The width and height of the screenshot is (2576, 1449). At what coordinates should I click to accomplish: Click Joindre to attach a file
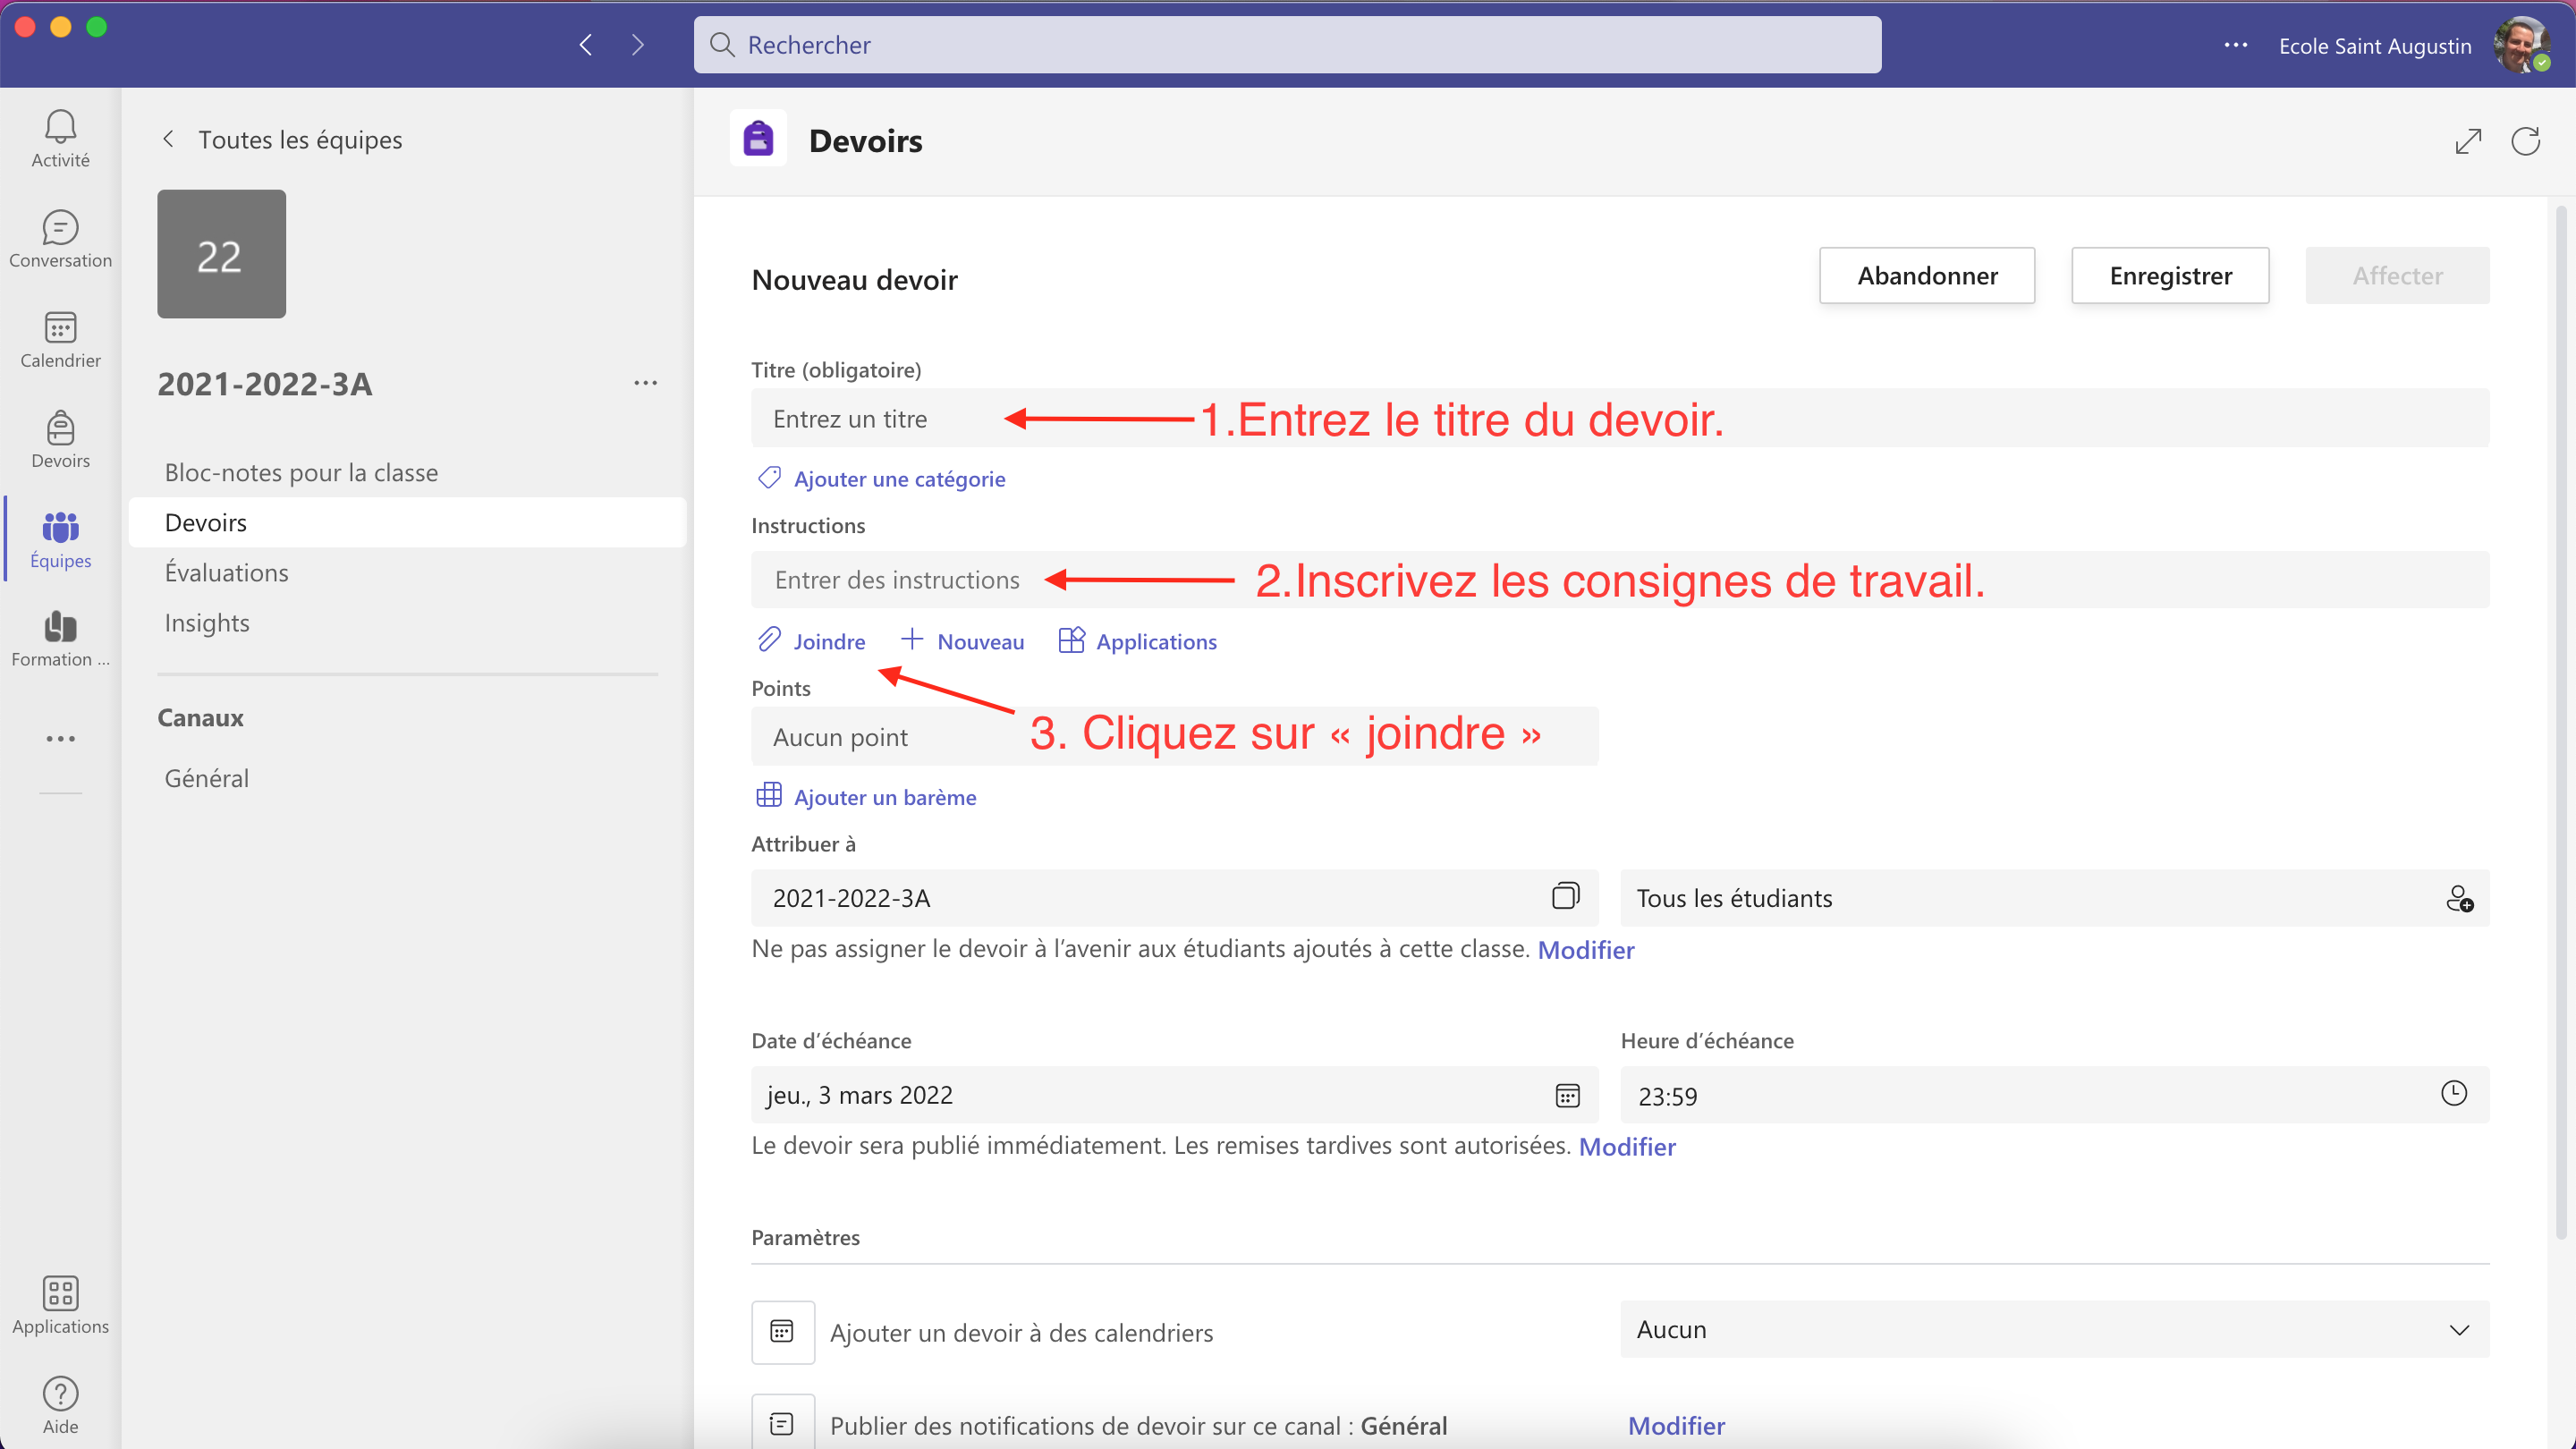point(811,640)
